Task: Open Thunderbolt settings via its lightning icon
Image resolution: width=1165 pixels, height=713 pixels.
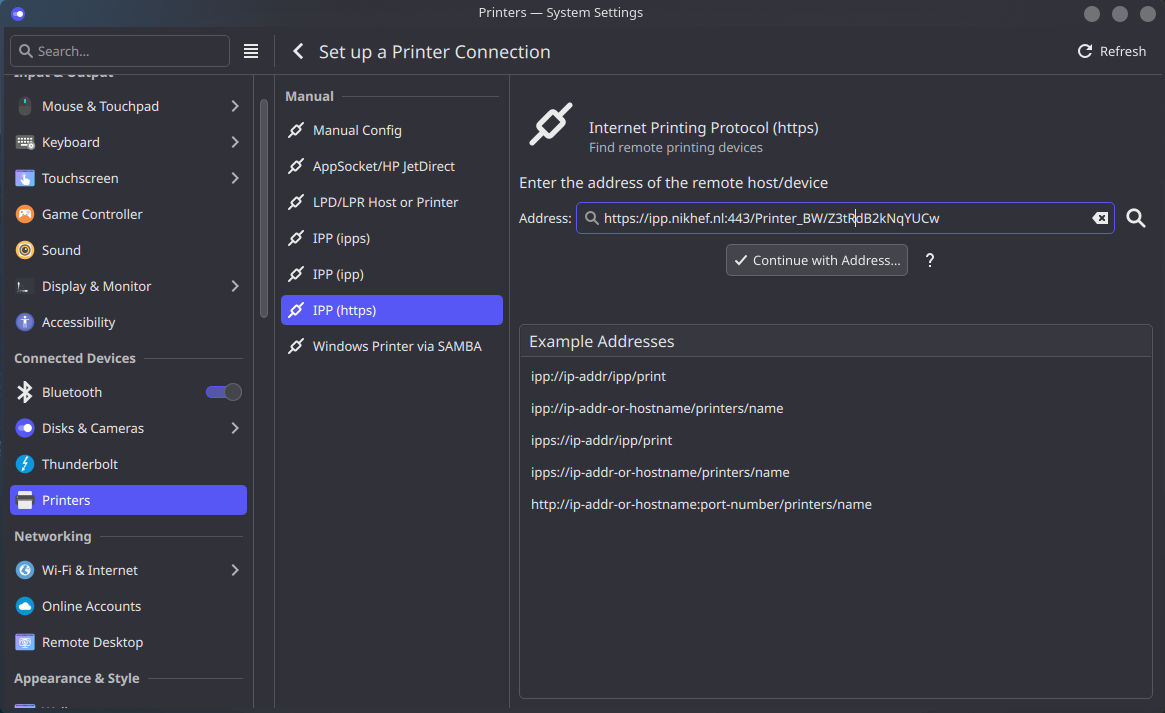Action: click(x=25, y=464)
